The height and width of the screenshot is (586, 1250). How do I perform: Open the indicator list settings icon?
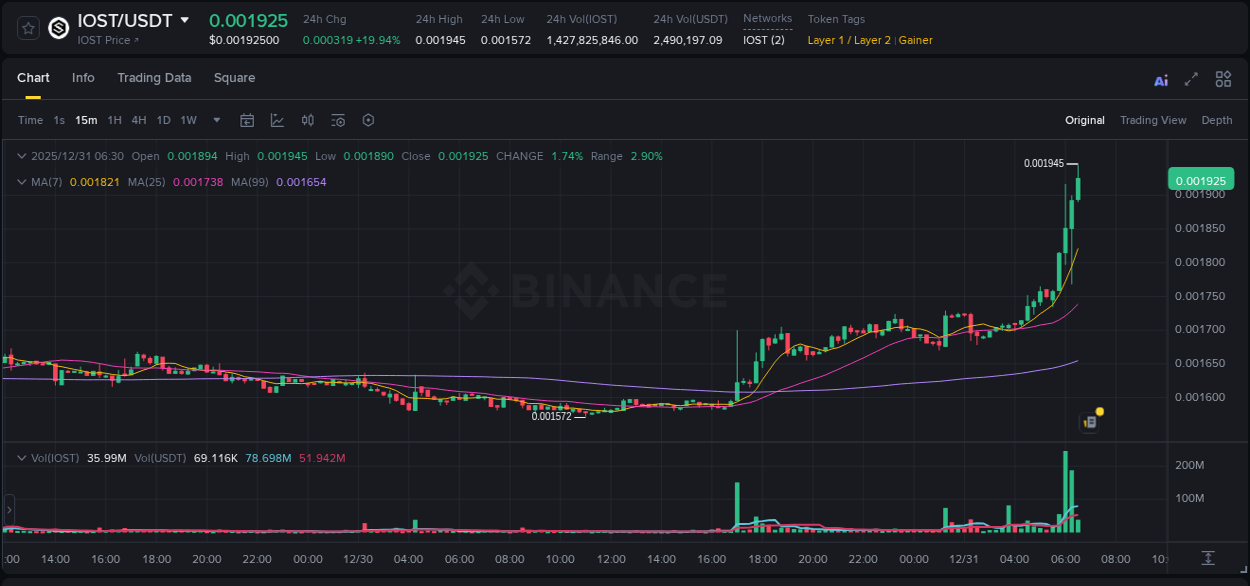click(337, 120)
